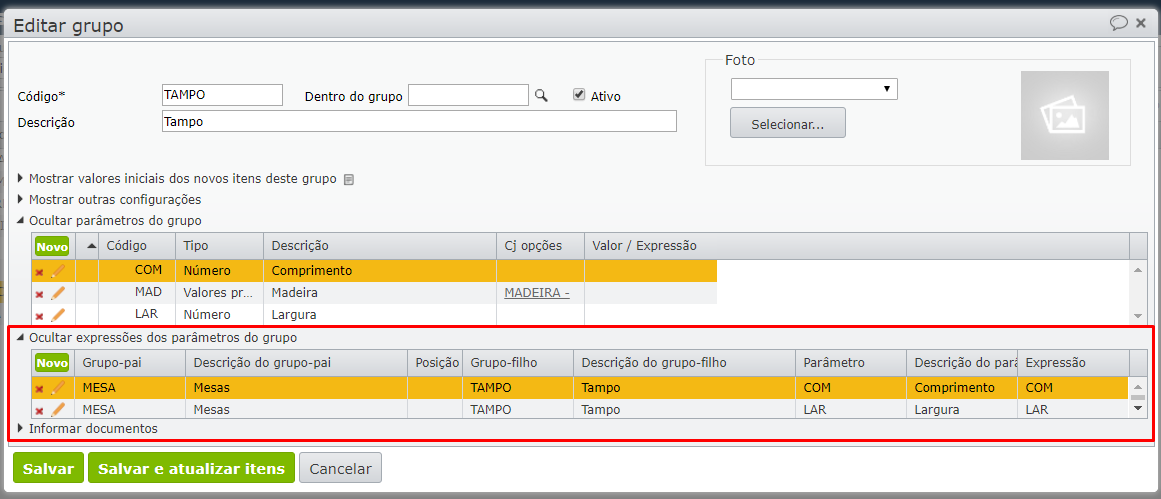
Task: Select Tampo description in LAR expression row
Action: click(684, 409)
